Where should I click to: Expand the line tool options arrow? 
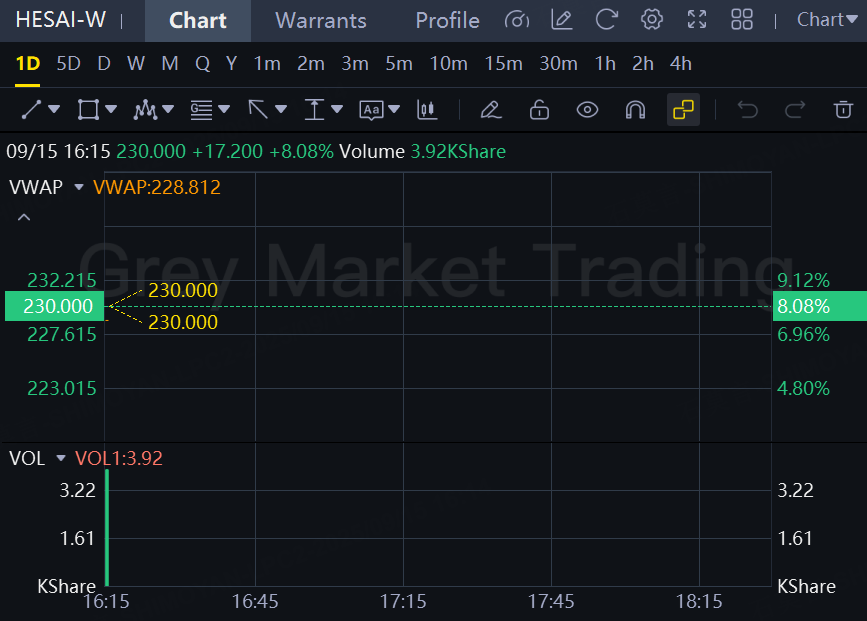click(x=54, y=109)
